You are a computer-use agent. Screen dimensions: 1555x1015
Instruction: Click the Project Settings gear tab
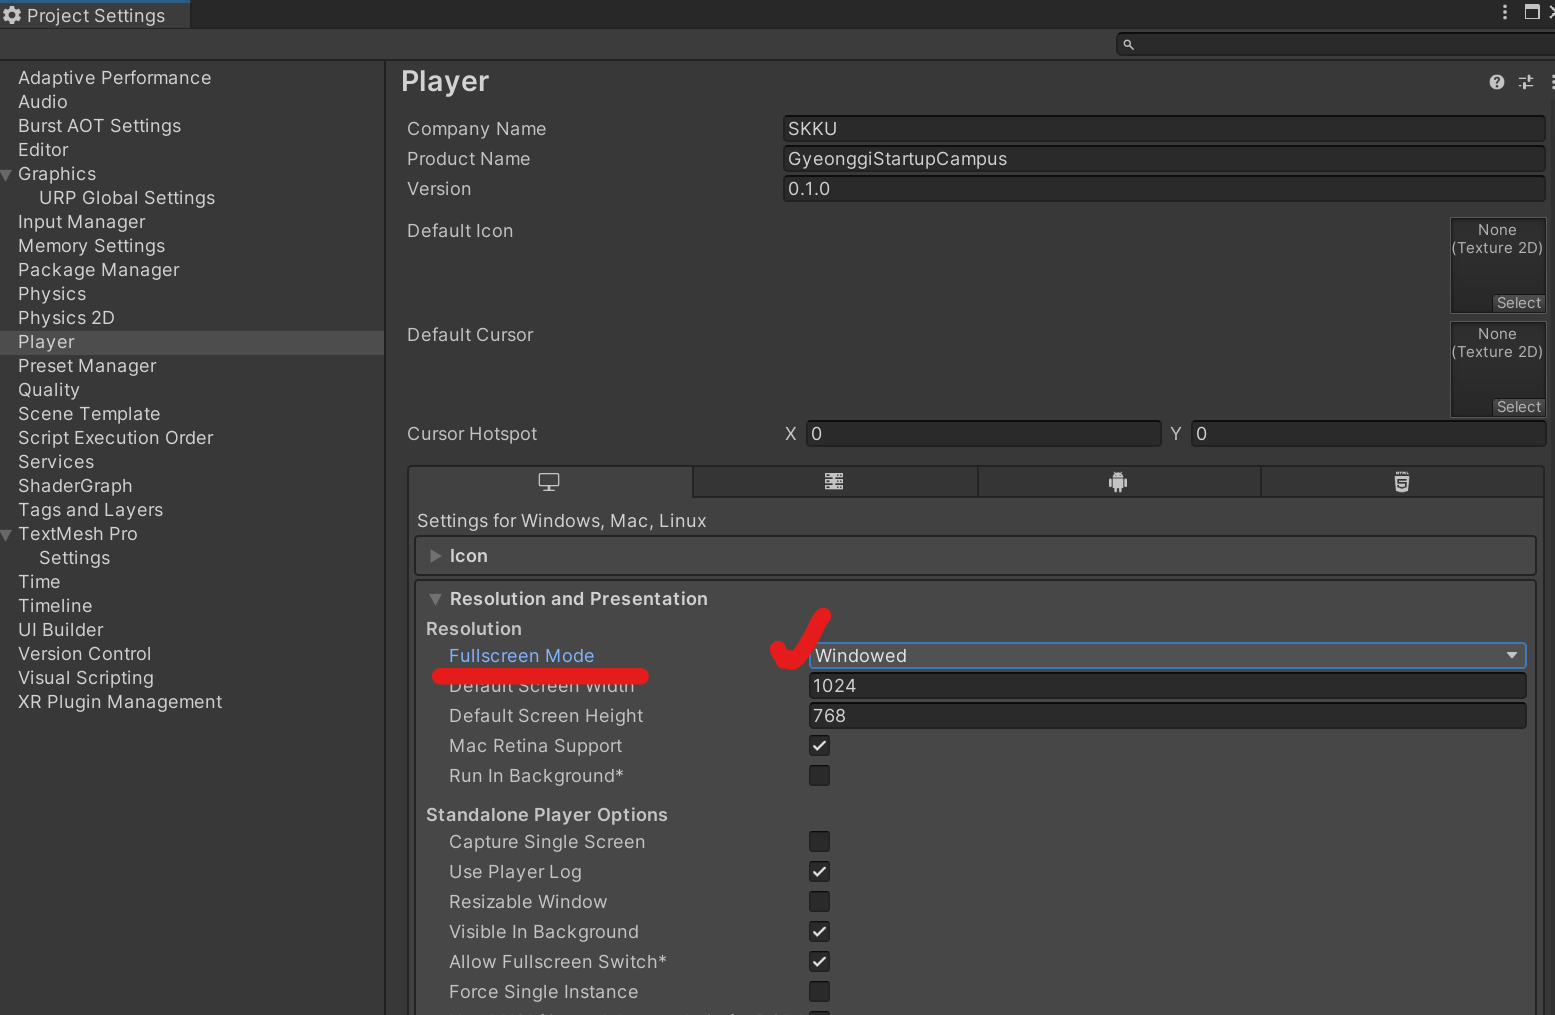(95, 15)
